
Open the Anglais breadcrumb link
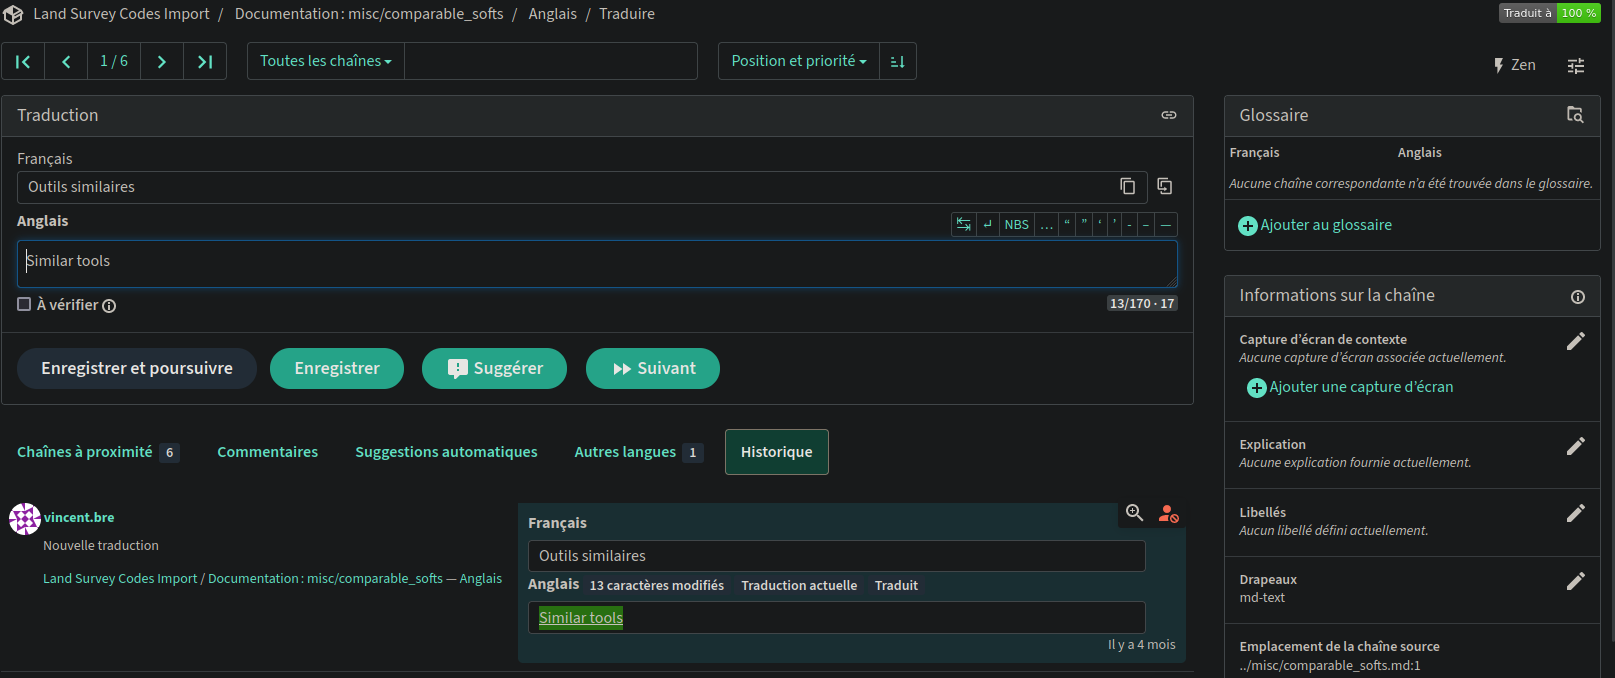click(x=553, y=14)
